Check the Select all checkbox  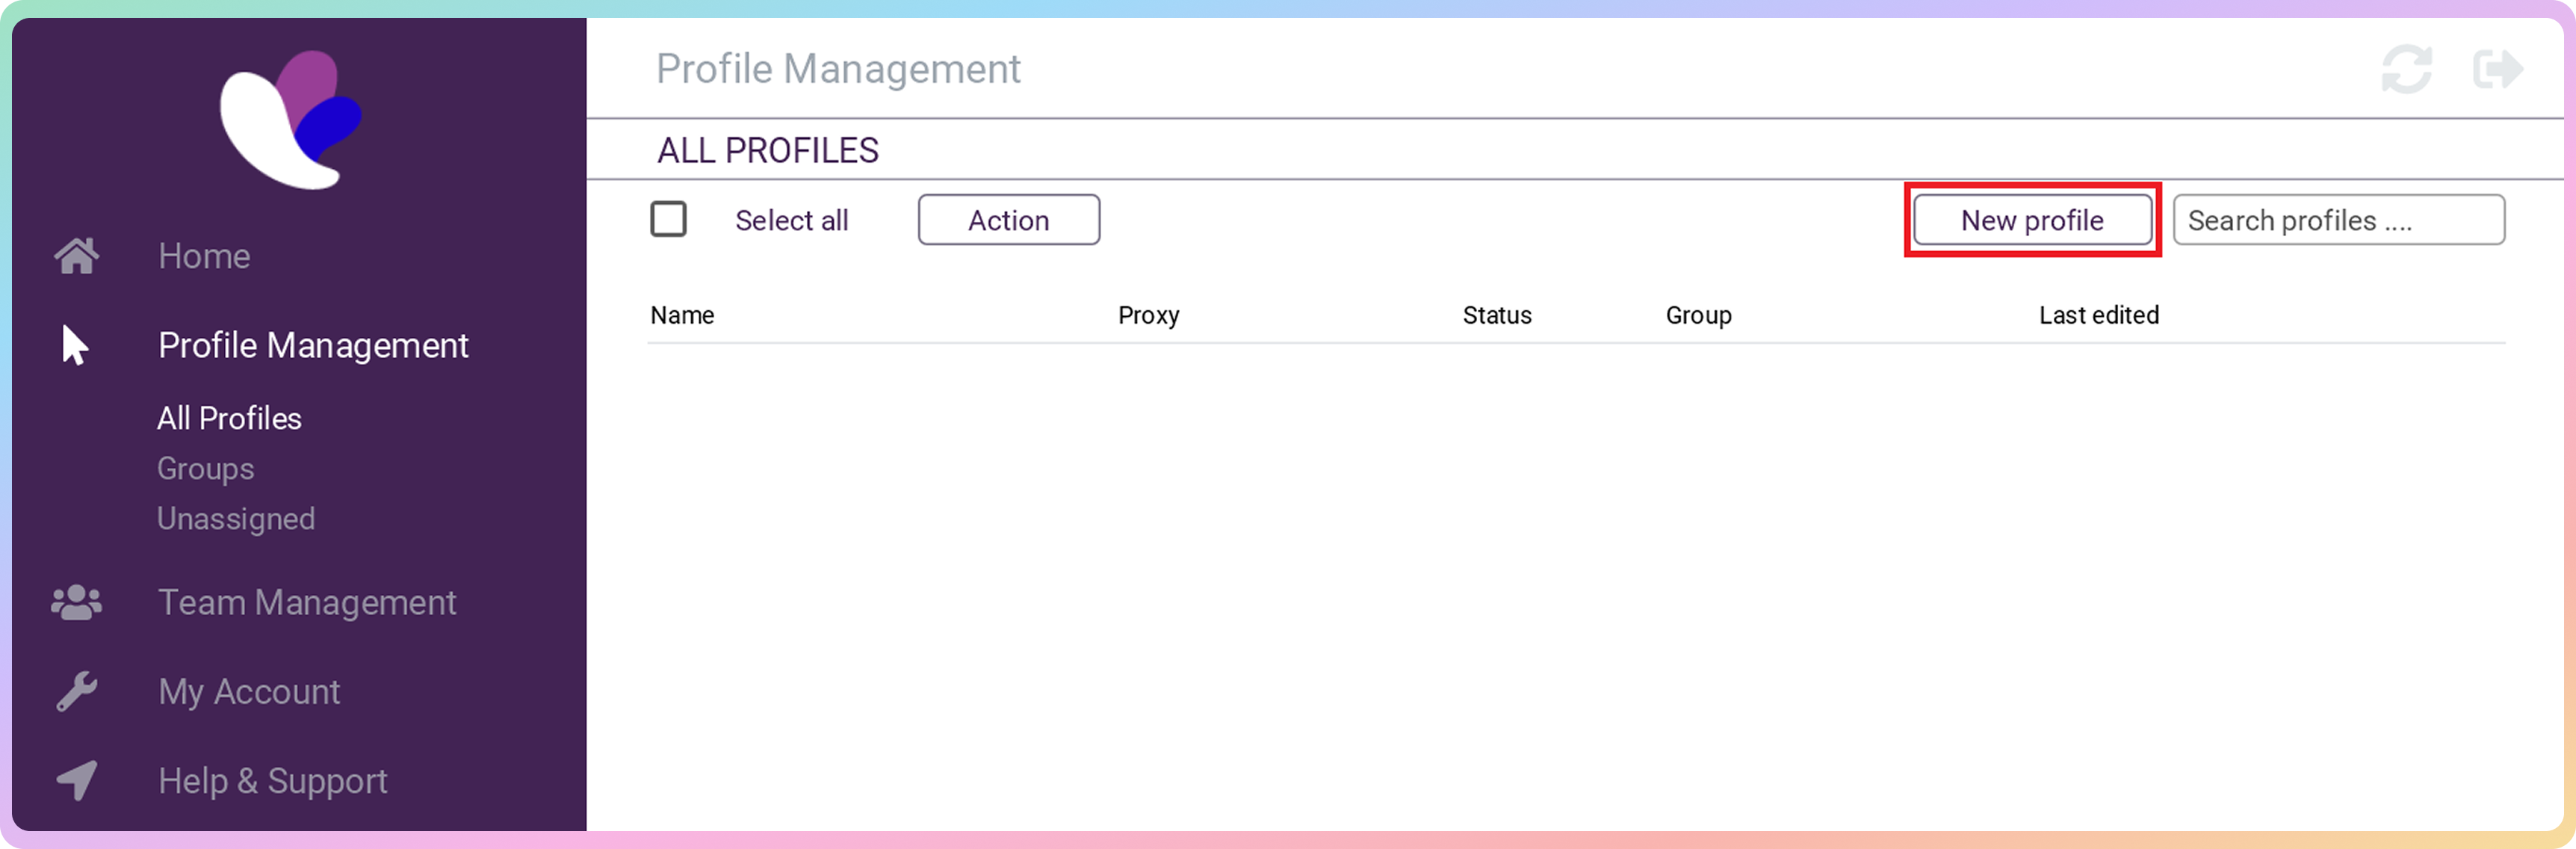click(668, 219)
